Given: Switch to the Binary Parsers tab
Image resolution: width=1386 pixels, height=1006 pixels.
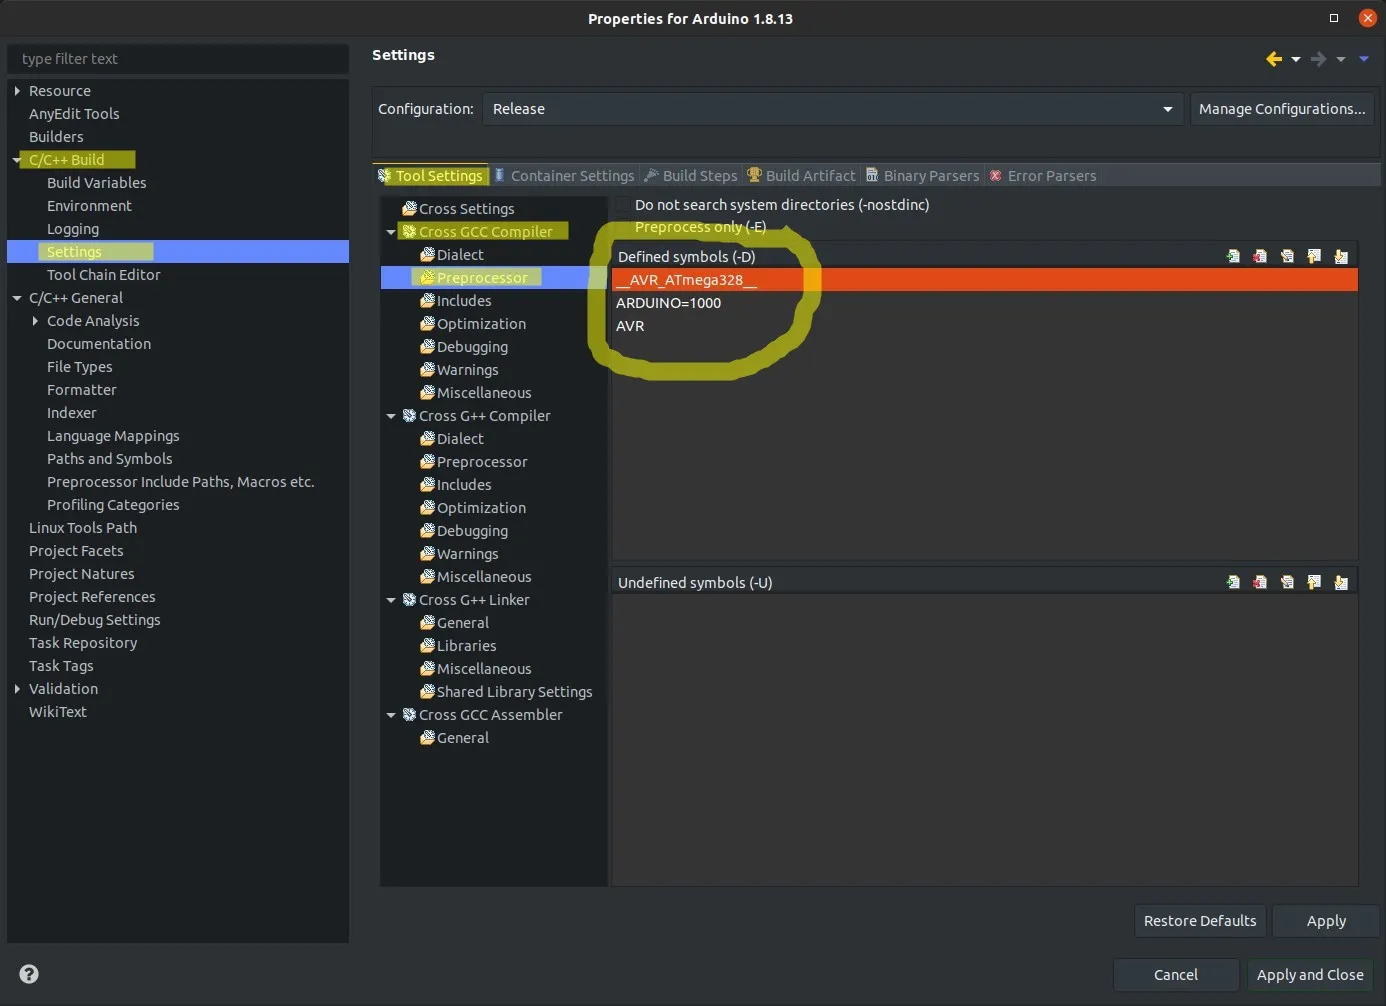Looking at the screenshot, I should point(923,176).
